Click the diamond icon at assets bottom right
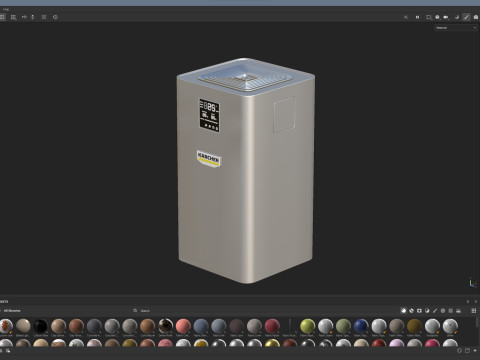The image size is (480, 360). [459, 351]
